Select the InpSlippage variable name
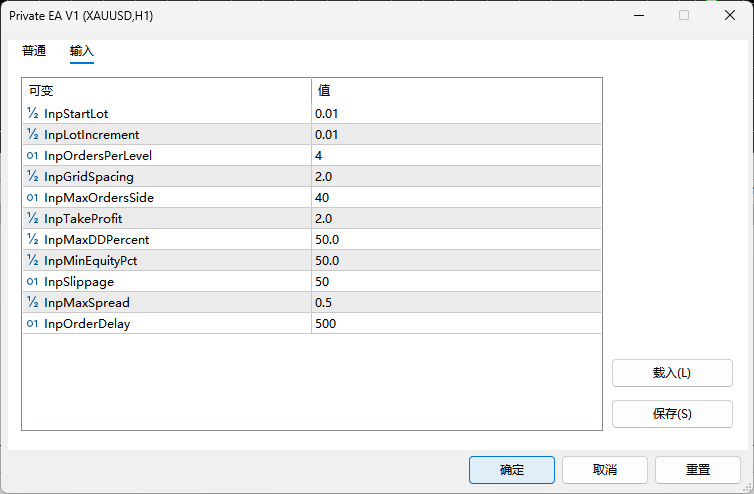 pos(79,282)
